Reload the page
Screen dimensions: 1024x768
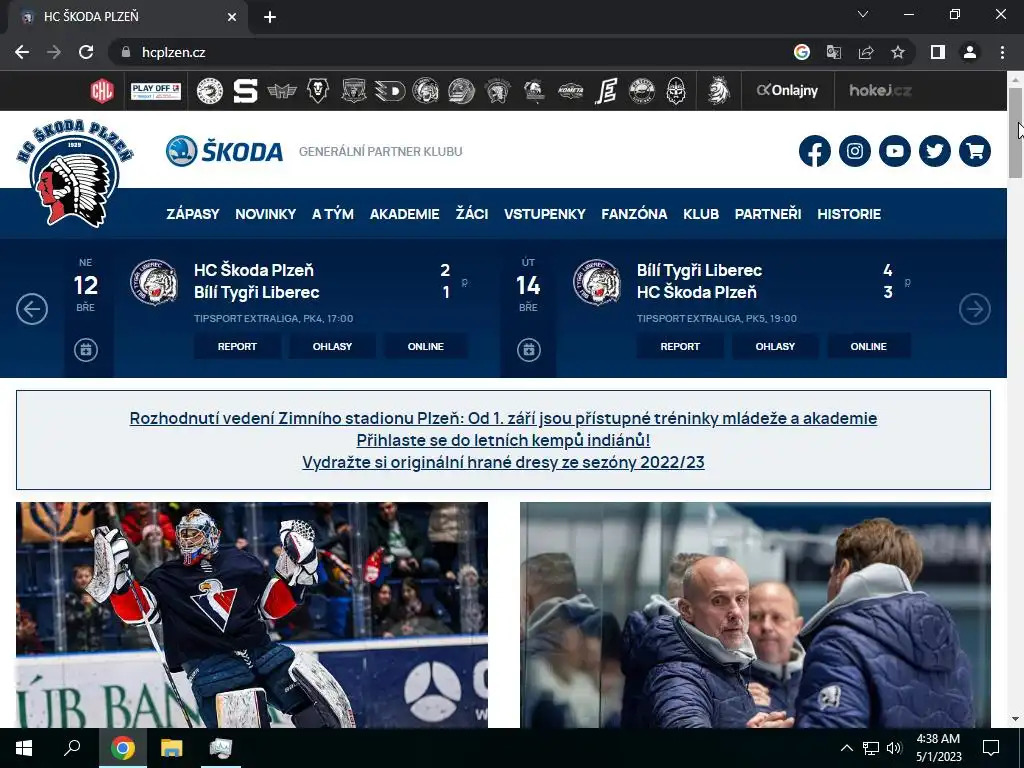click(86, 52)
